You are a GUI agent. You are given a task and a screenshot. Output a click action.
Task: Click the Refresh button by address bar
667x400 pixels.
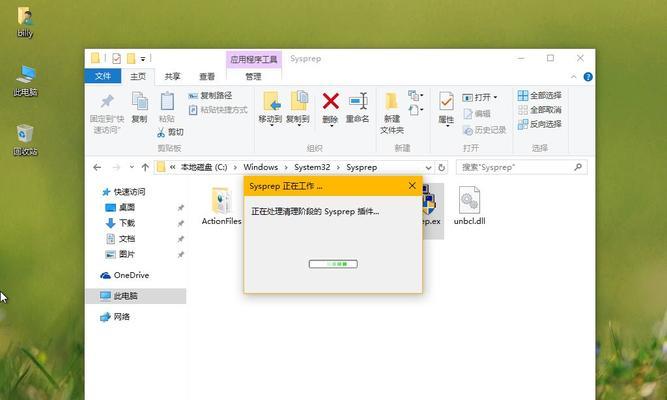click(442, 167)
